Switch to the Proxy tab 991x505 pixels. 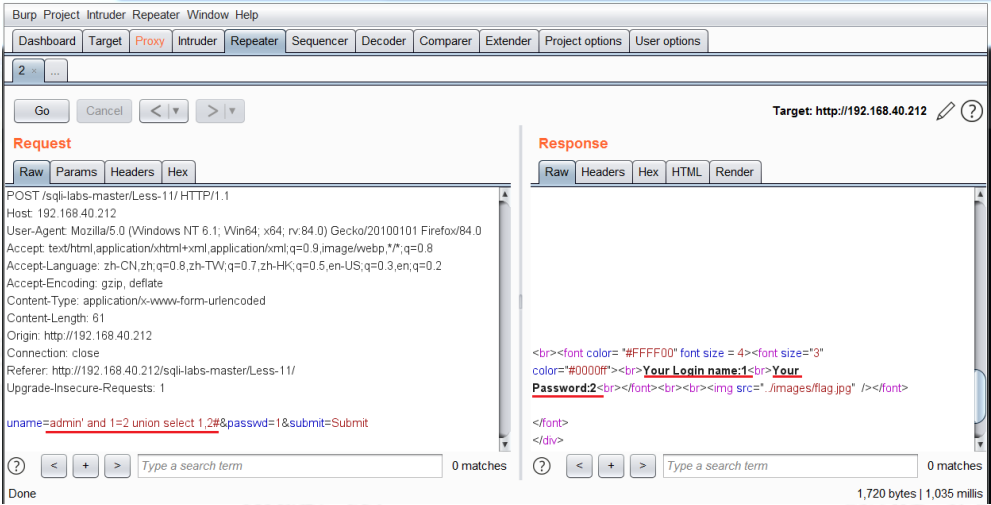click(150, 41)
